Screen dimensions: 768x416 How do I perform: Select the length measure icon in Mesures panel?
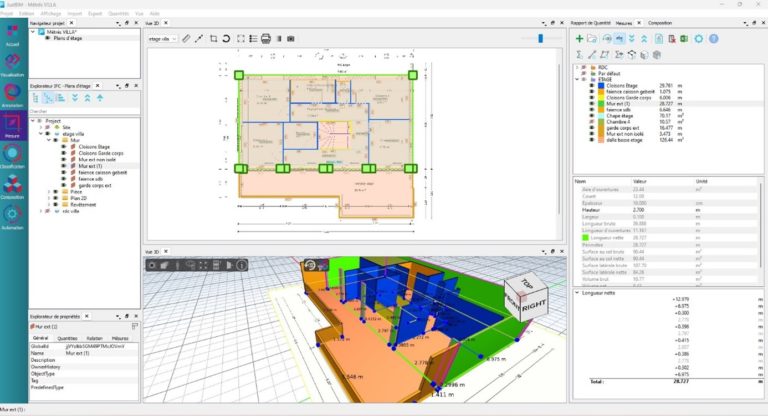tap(592, 54)
